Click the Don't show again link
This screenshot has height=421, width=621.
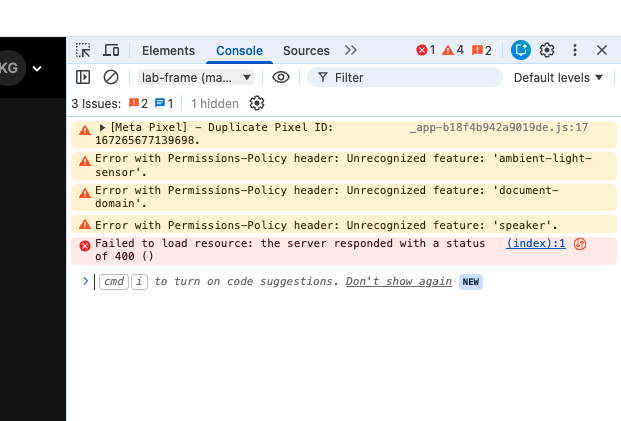coord(399,282)
